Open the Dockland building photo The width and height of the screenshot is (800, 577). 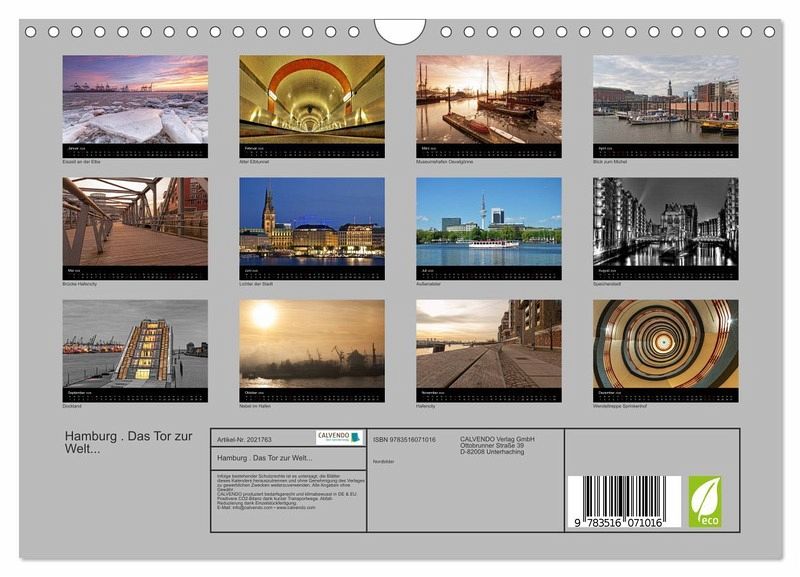tap(135, 344)
